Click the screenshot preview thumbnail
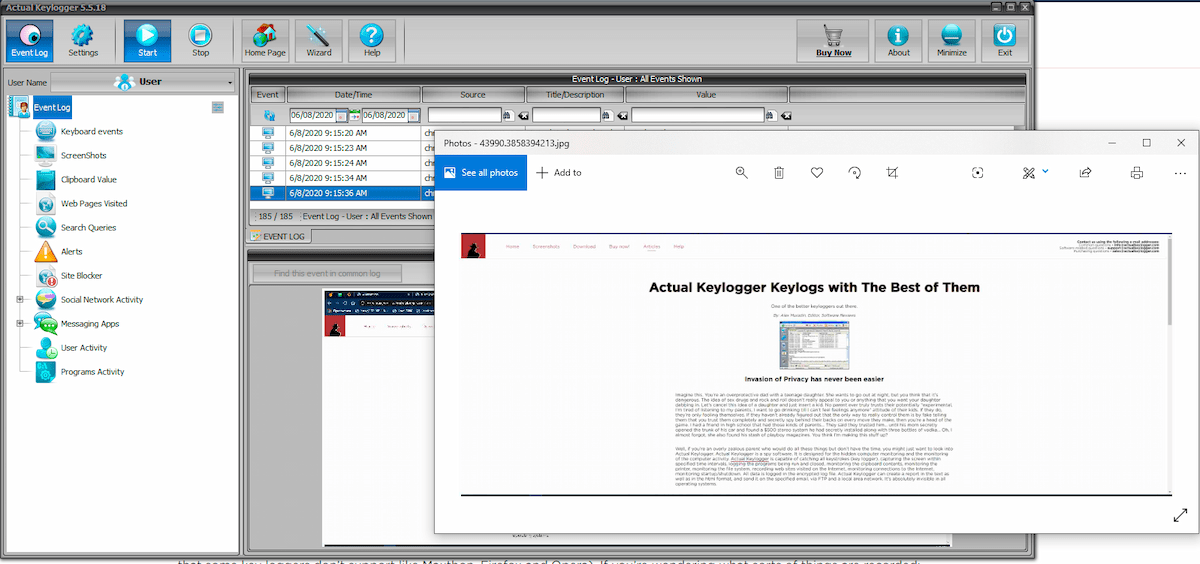 click(x=378, y=417)
